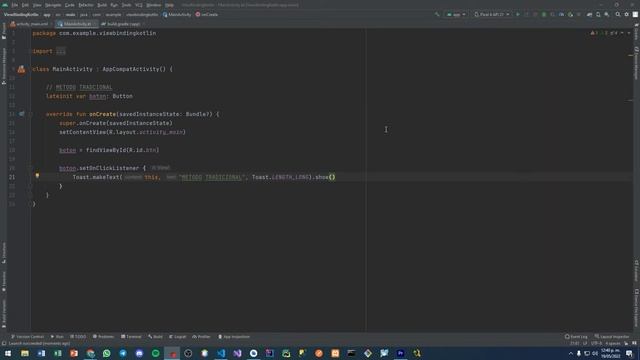This screenshot has width=640, height=360.
Task: Open the Problems tool window
Action: 103,337
